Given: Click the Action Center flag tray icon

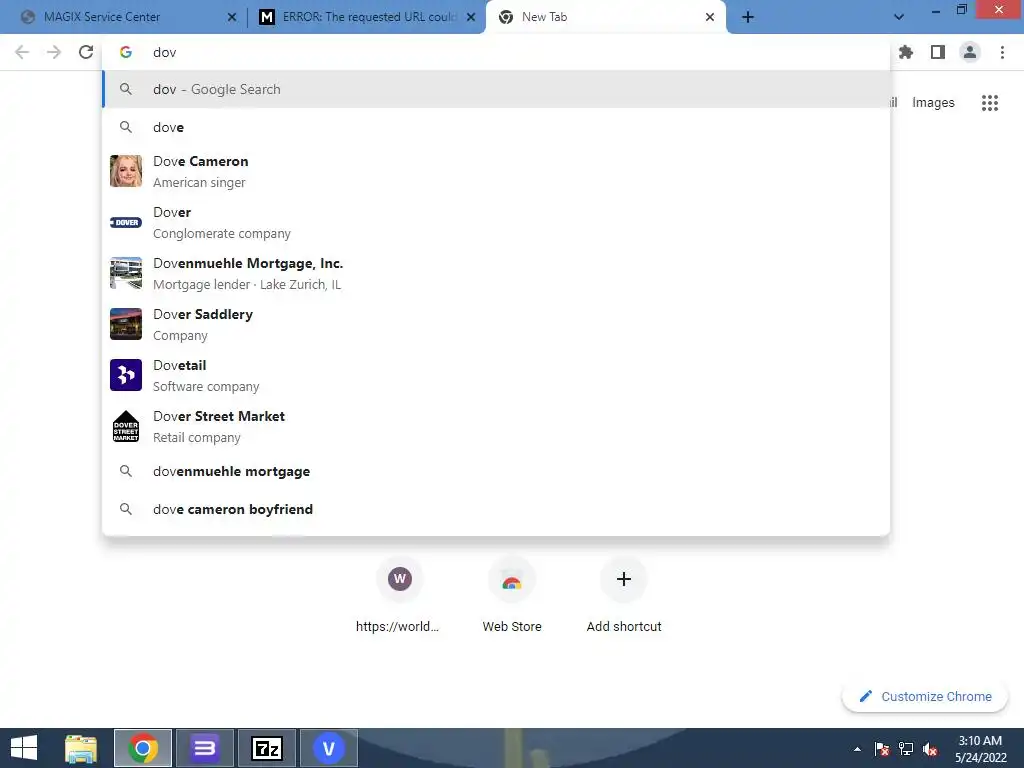Looking at the screenshot, I should click(882, 749).
